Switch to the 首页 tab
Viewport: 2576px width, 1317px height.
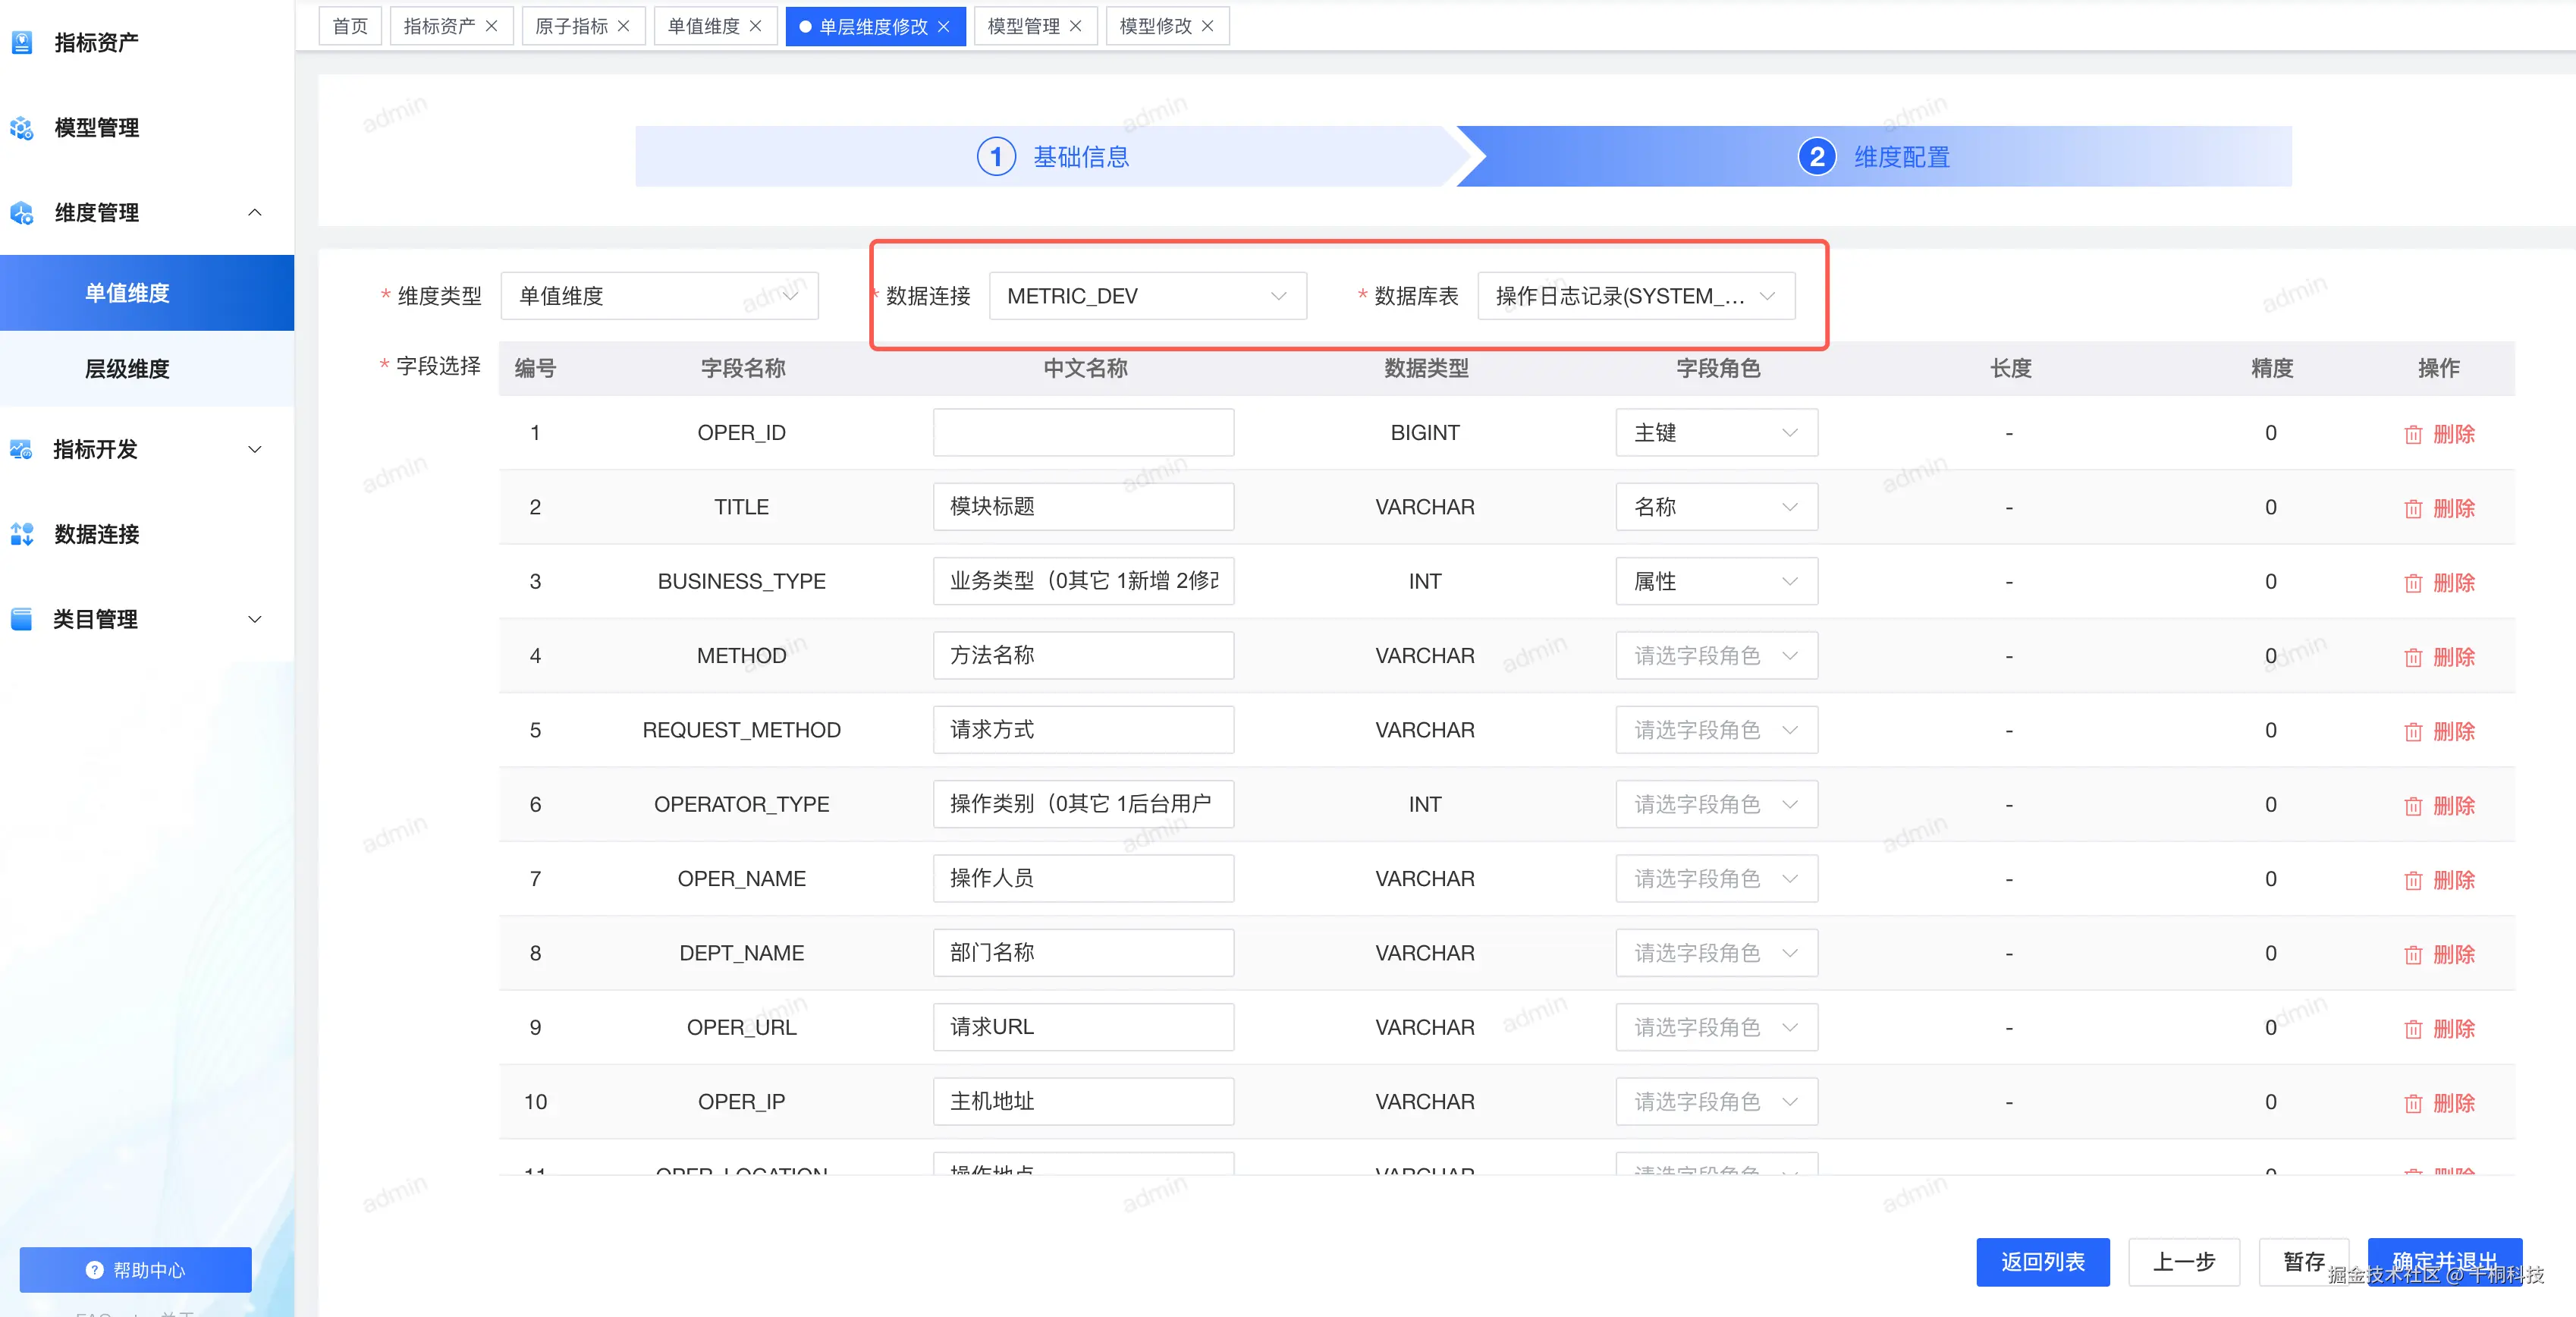[x=349, y=25]
